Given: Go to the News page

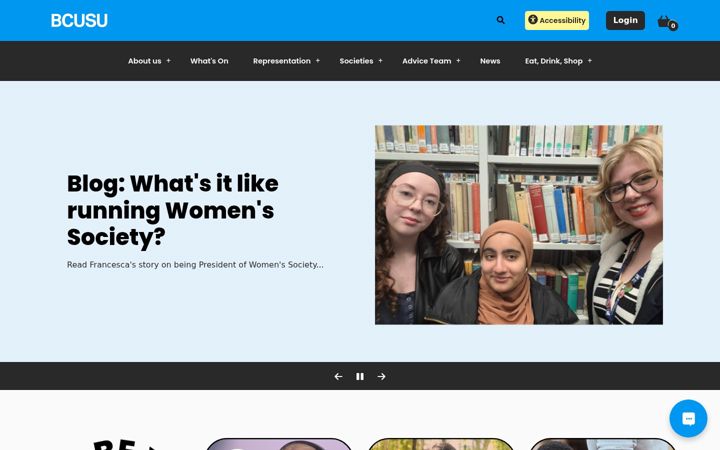Looking at the screenshot, I should (x=490, y=61).
